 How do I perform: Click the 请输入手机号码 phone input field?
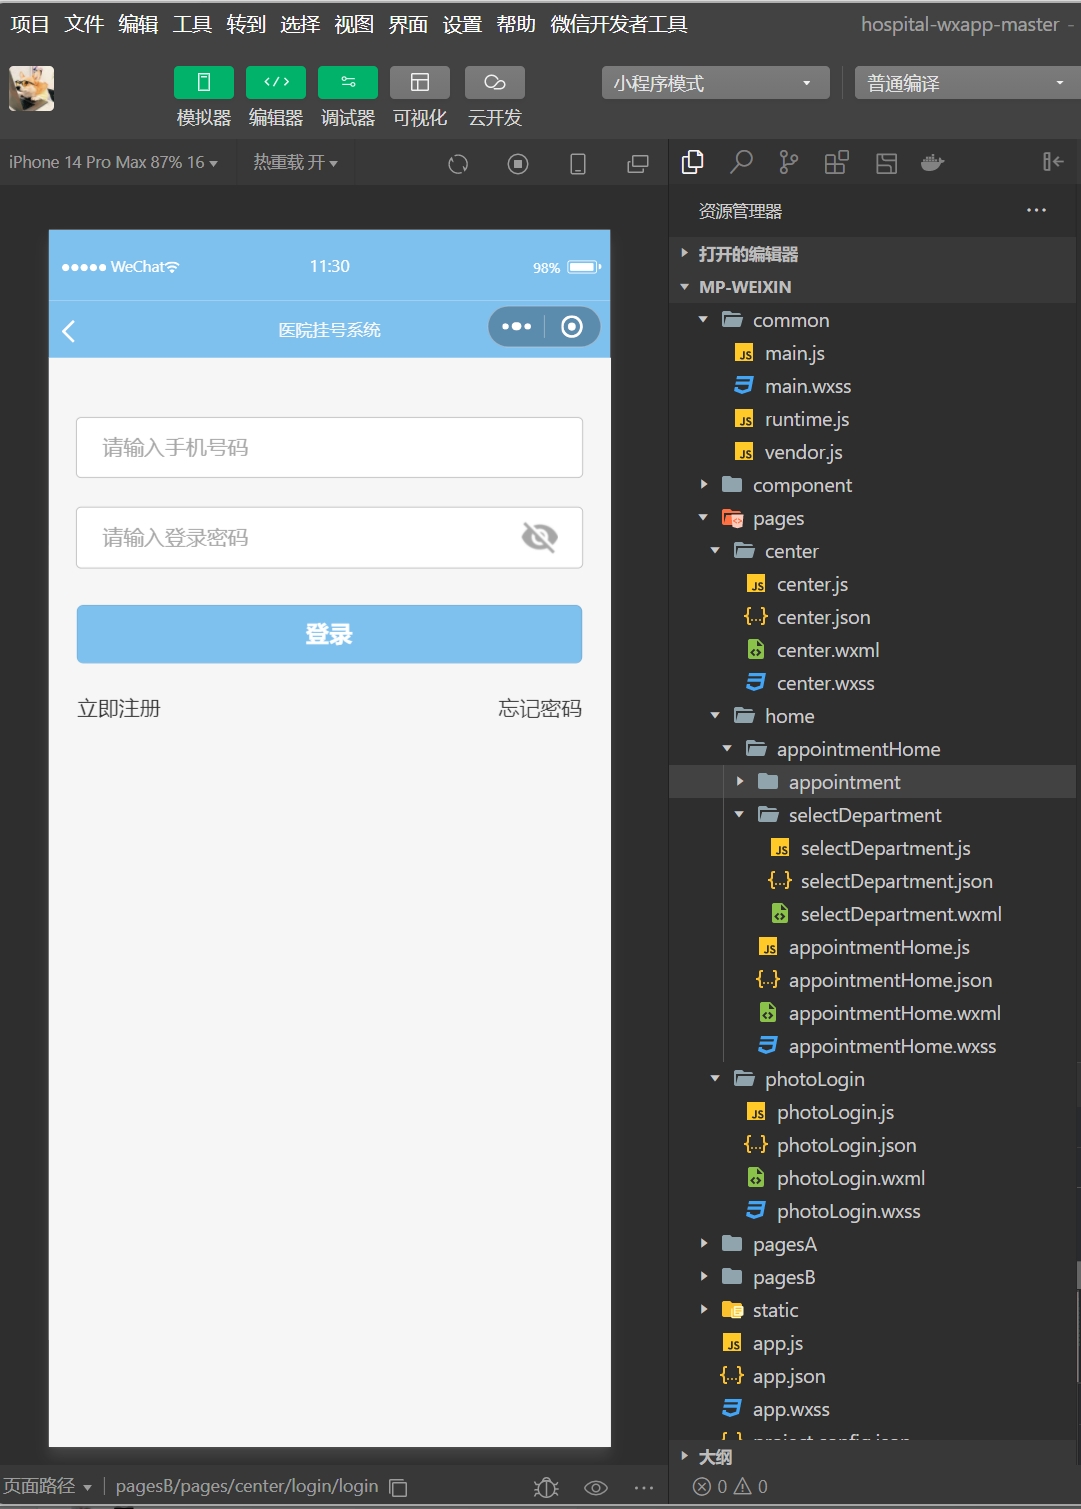330,447
